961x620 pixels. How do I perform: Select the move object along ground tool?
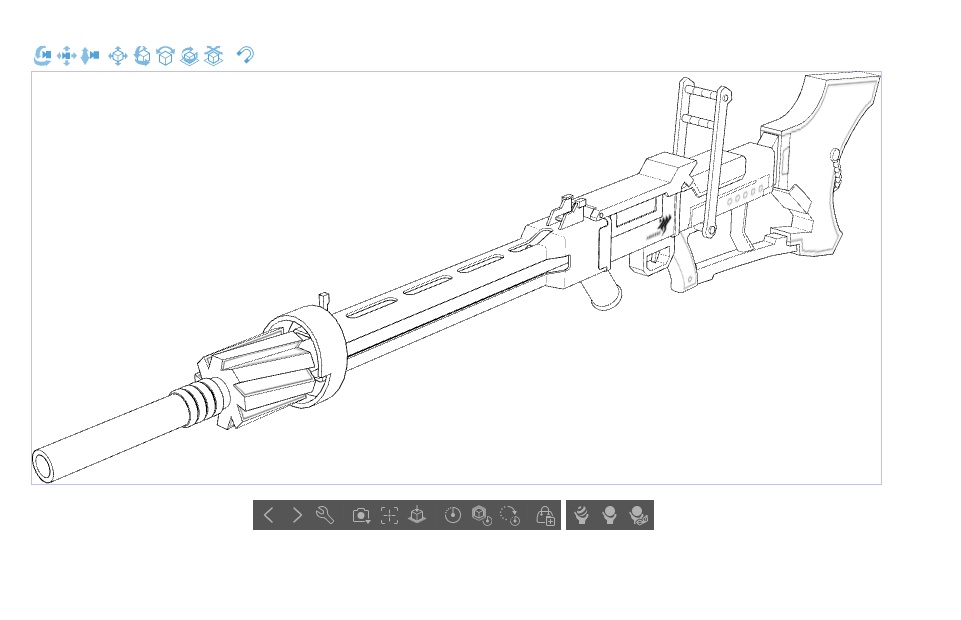[x=213, y=56]
